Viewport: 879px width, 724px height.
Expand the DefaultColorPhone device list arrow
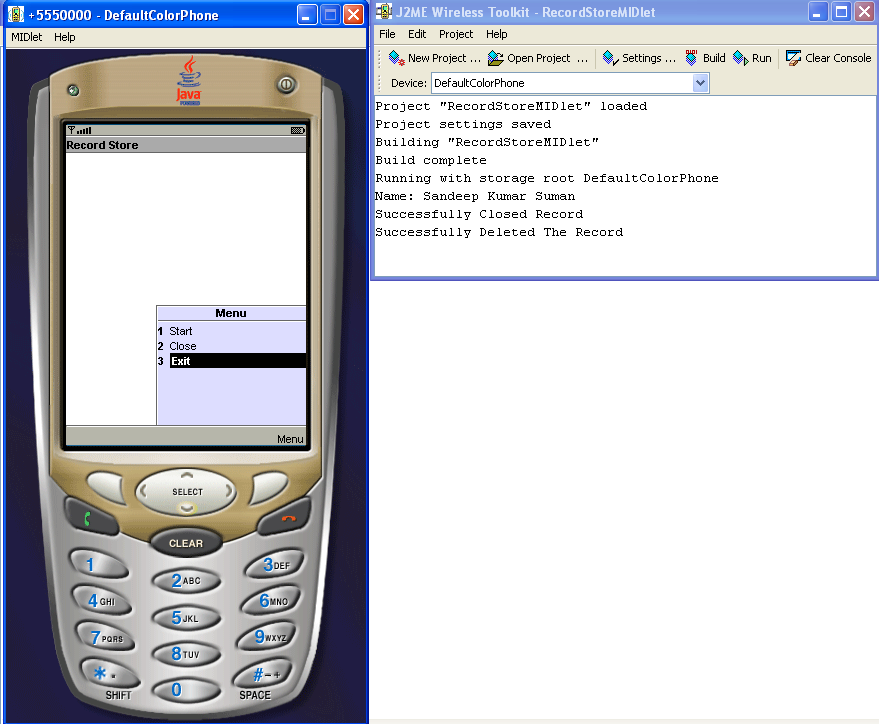click(x=700, y=83)
